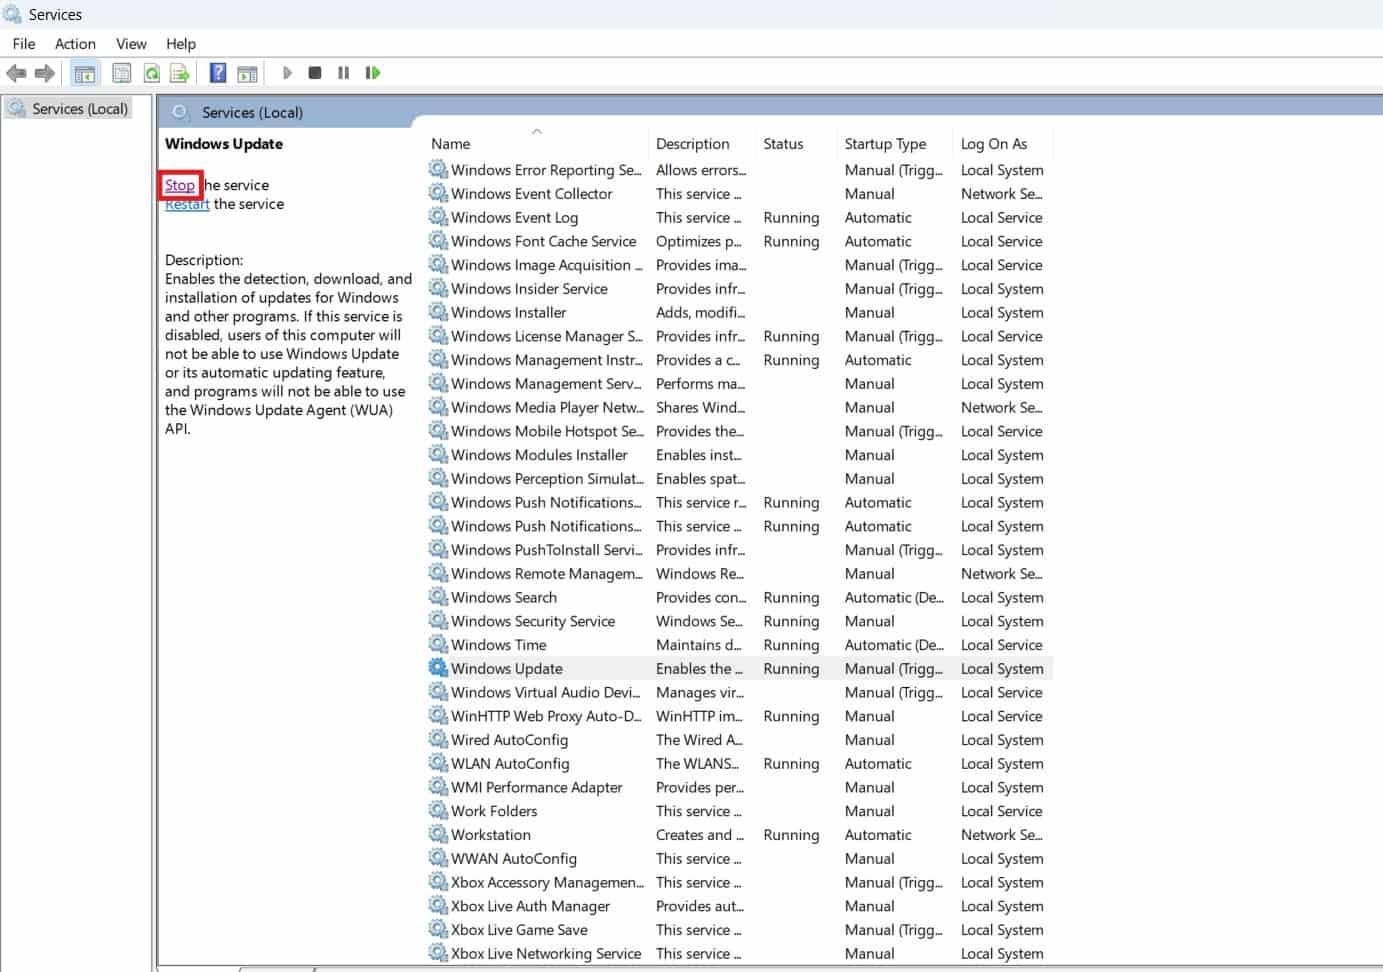Click the Start Service play icon

click(287, 73)
